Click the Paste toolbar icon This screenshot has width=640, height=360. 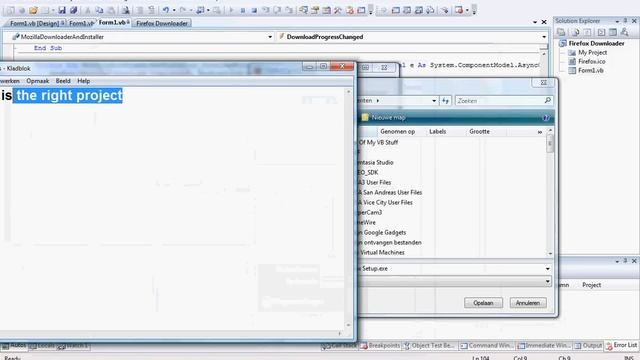pyautogui.click(x=111, y=10)
